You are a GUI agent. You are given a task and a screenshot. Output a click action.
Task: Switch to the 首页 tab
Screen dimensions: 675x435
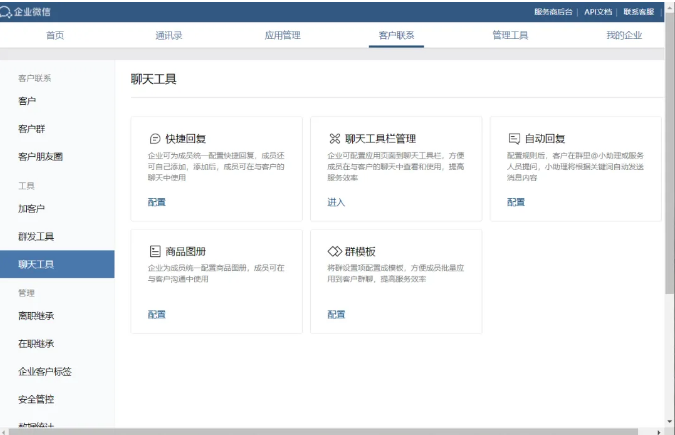[55, 35]
